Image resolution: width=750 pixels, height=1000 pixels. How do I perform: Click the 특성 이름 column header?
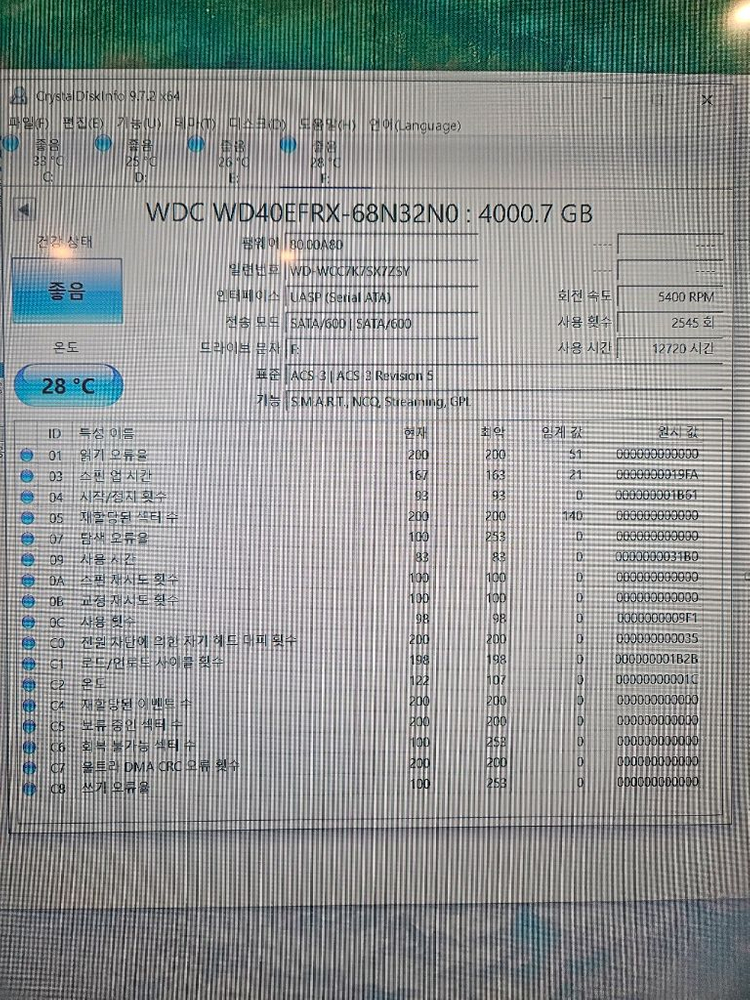106,434
